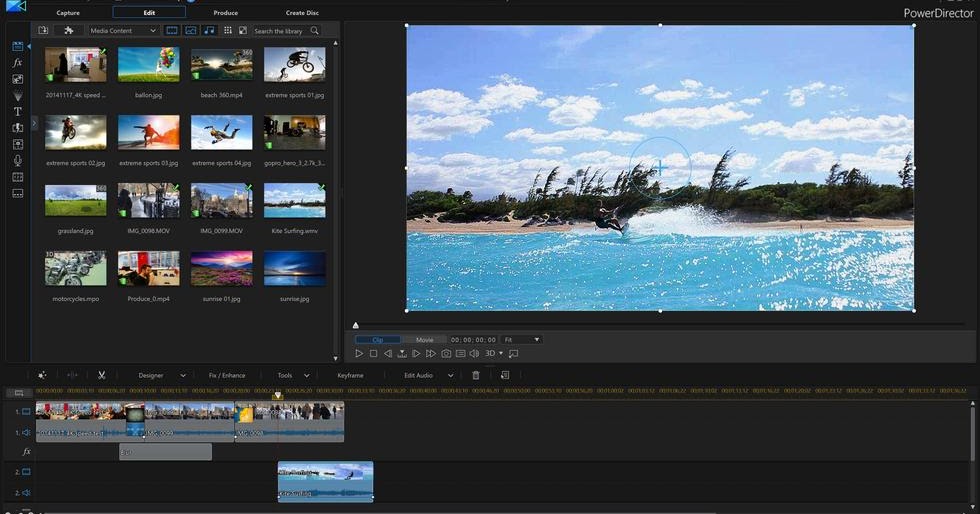Click the timeline playhead marker
This screenshot has height=514, width=980.
(x=278, y=395)
